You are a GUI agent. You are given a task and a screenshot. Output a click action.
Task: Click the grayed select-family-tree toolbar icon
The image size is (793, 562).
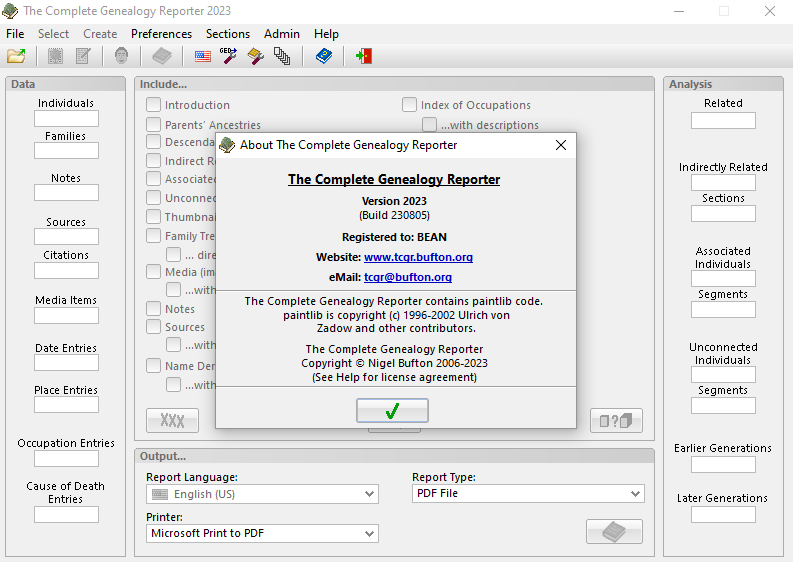point(55,56)
